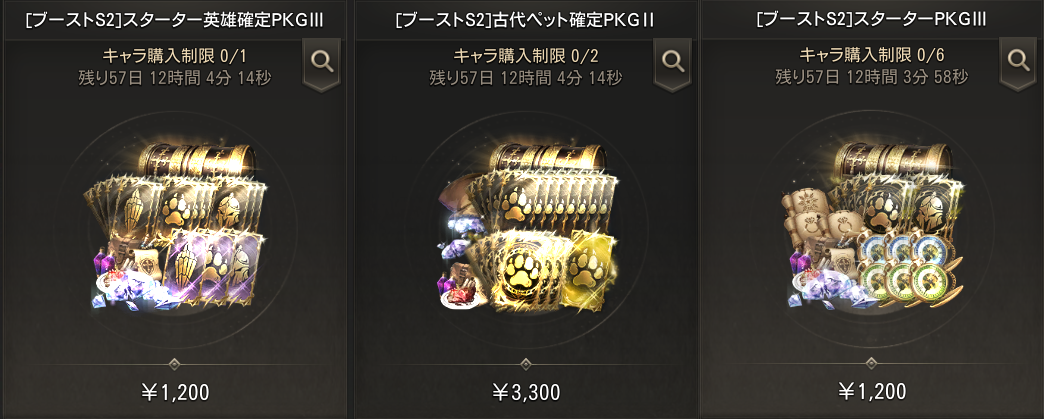The width and height of the screenshot is (1044, 419).
Task: Select the [ブーストS2]スターターPKGⅢ title
Action: [872, 19]
